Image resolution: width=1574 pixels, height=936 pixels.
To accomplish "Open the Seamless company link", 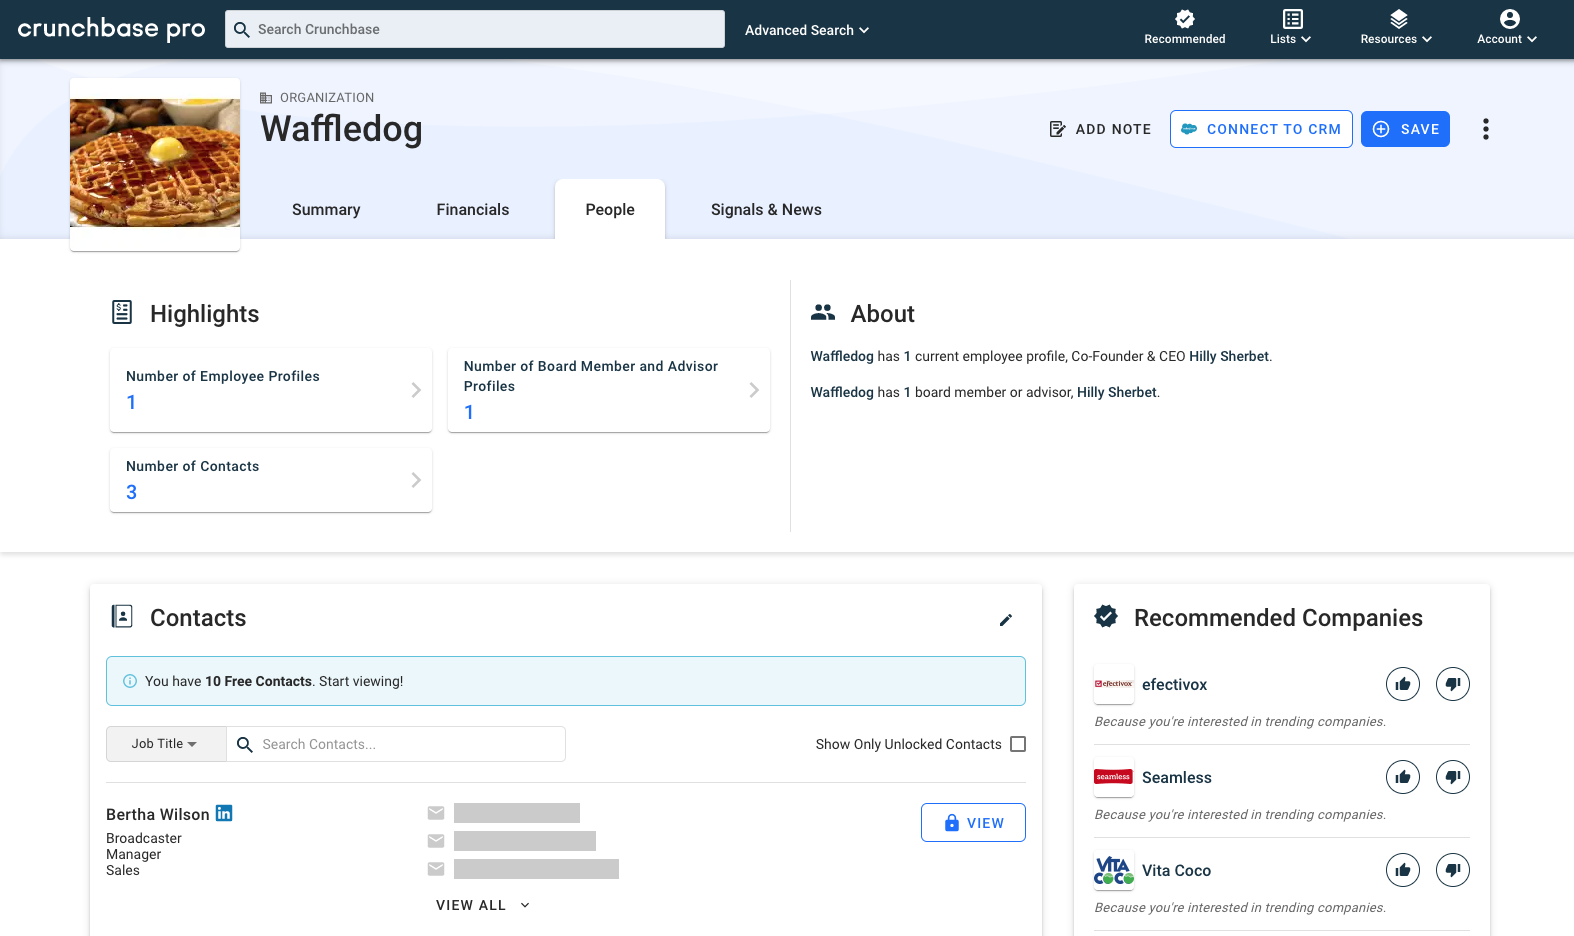I will (x=1177, y=778).
